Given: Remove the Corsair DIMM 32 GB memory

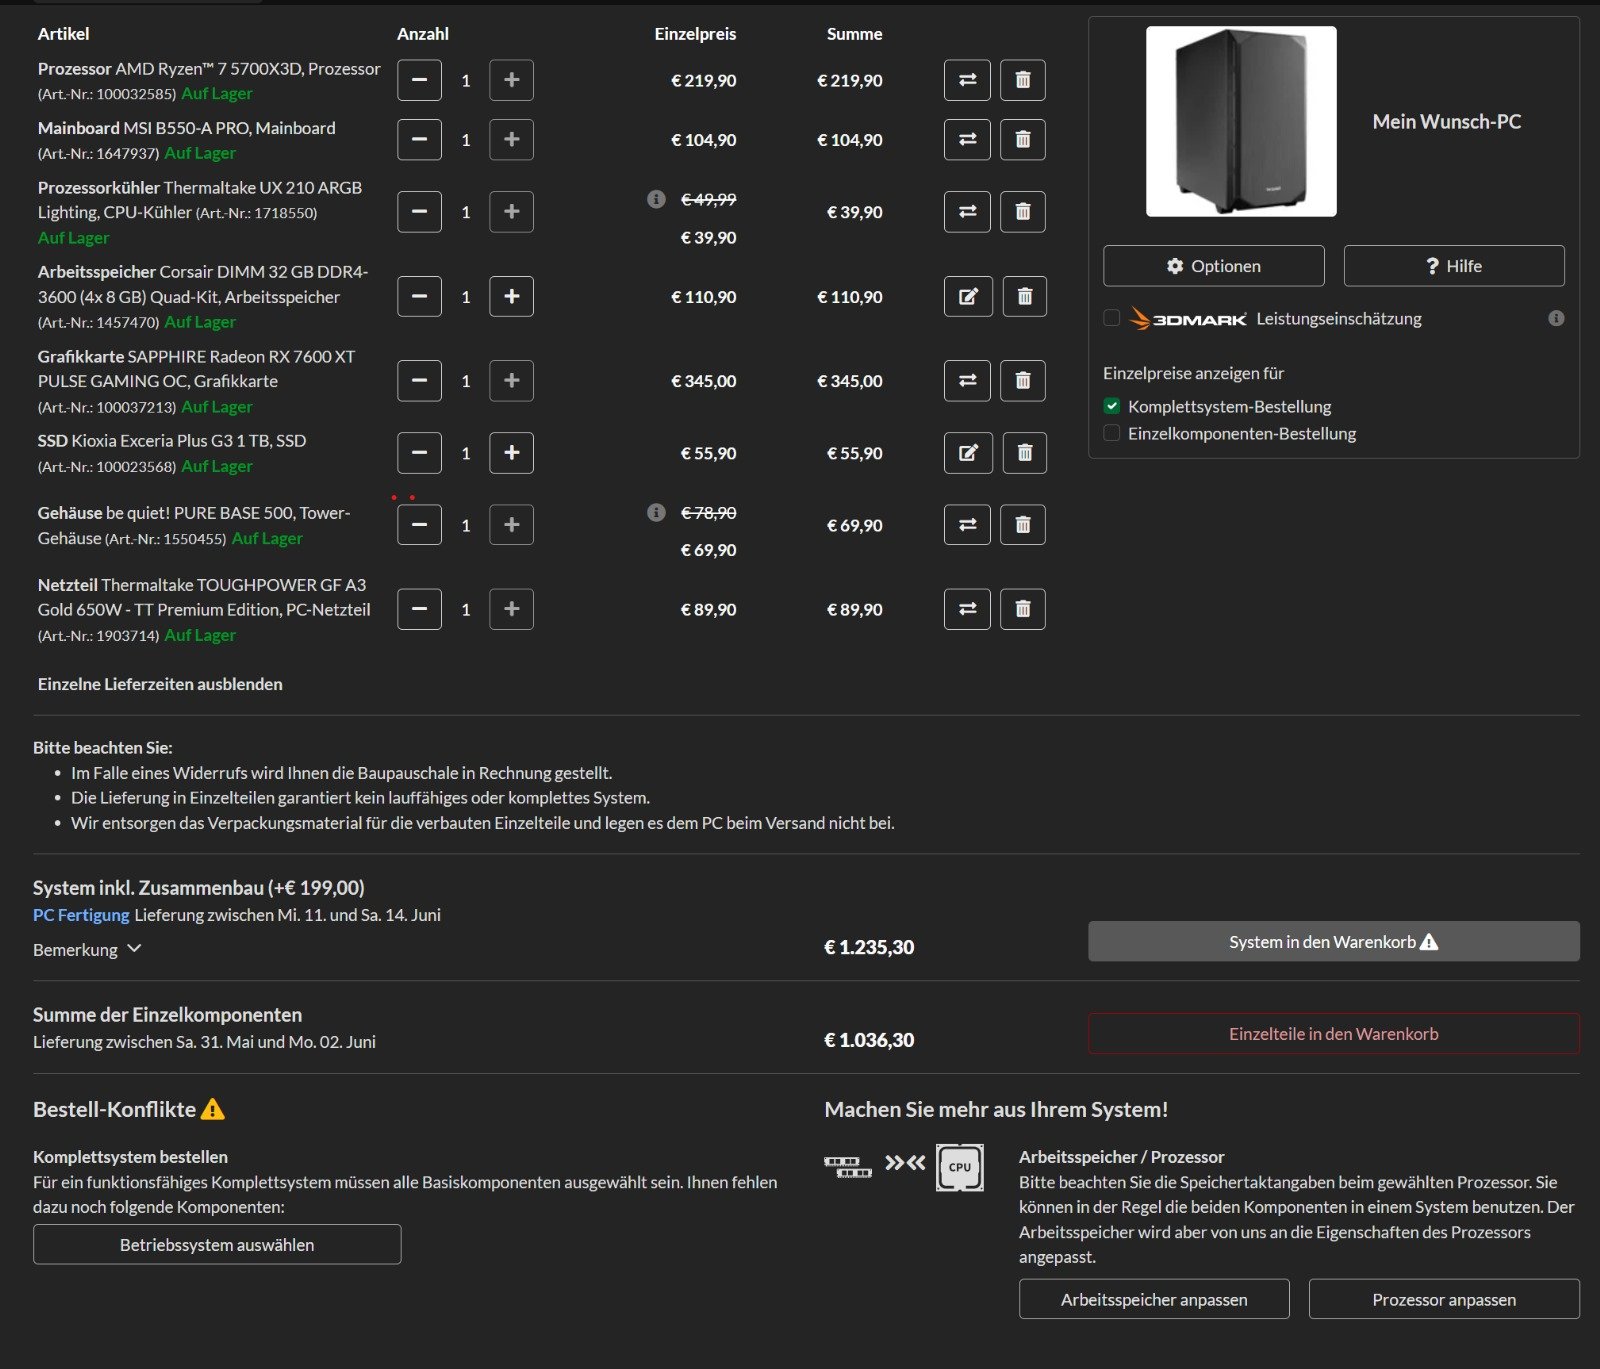Looking at the screenshot, I should pos(1024,296).
